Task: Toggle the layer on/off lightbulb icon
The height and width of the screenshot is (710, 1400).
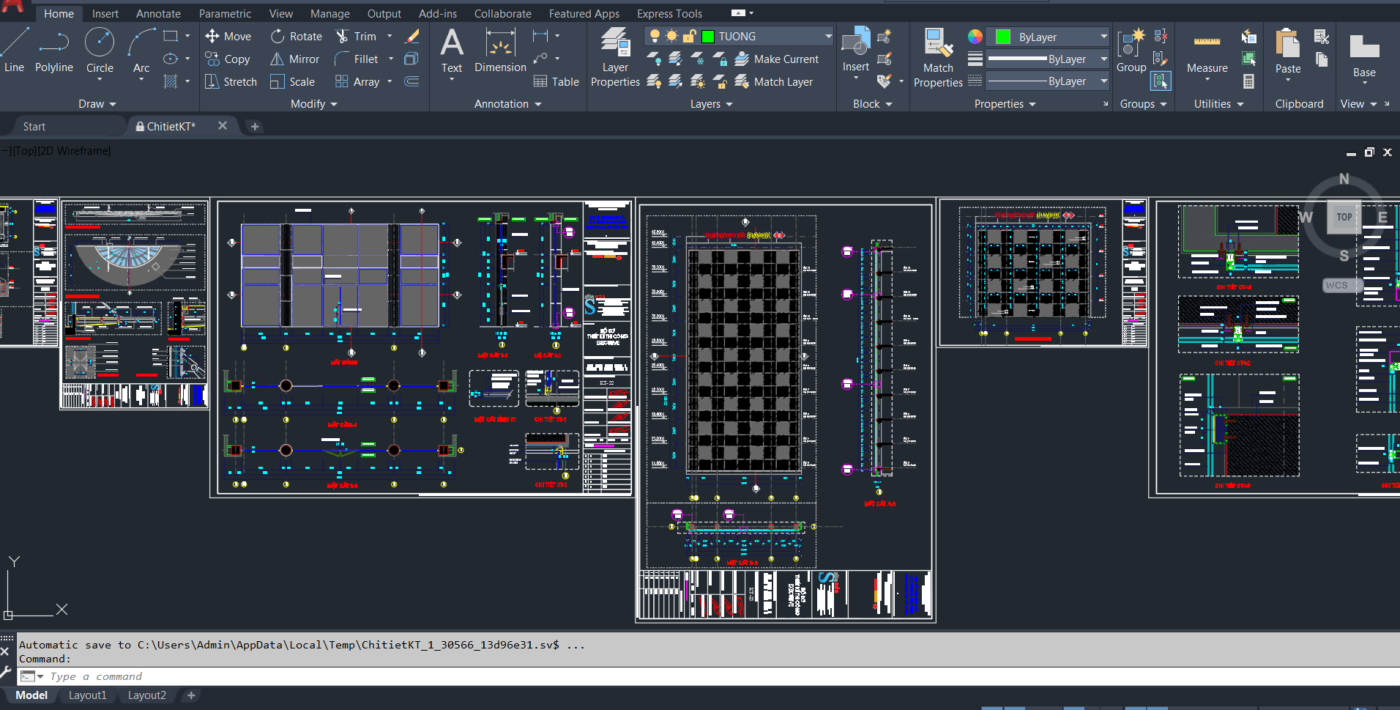Action: pyautogui.click(x=655, y=36)
